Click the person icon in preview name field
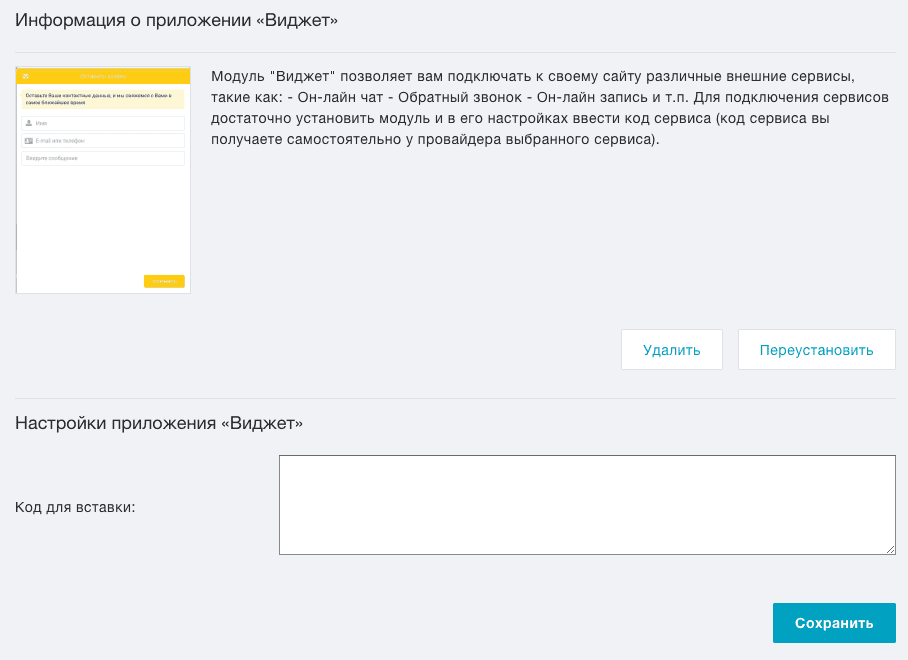Screen dimensions: 908x660 click(x=29, y=123)
